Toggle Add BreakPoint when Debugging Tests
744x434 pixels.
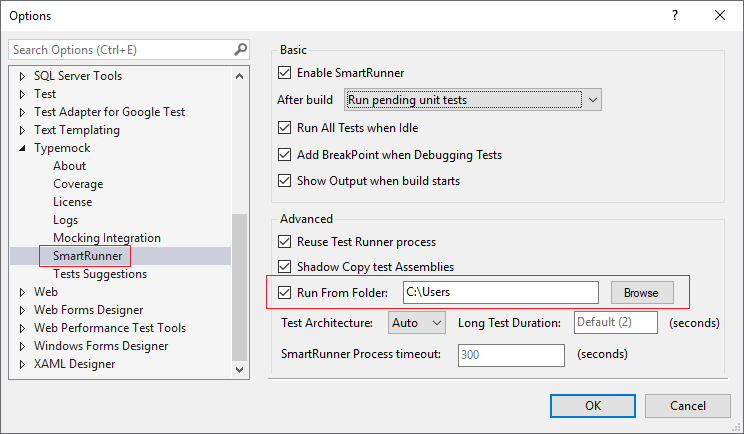click(284, 155)
